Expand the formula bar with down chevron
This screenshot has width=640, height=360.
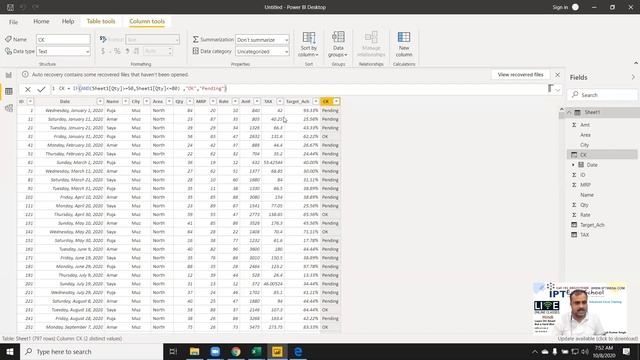[x=558, y=89]
